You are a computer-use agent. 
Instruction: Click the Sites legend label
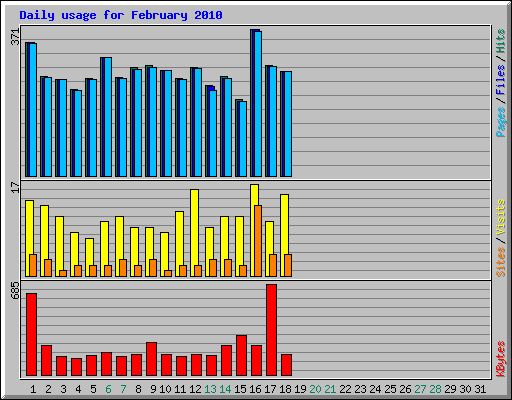pyautogui.click(x=500, y=262)
